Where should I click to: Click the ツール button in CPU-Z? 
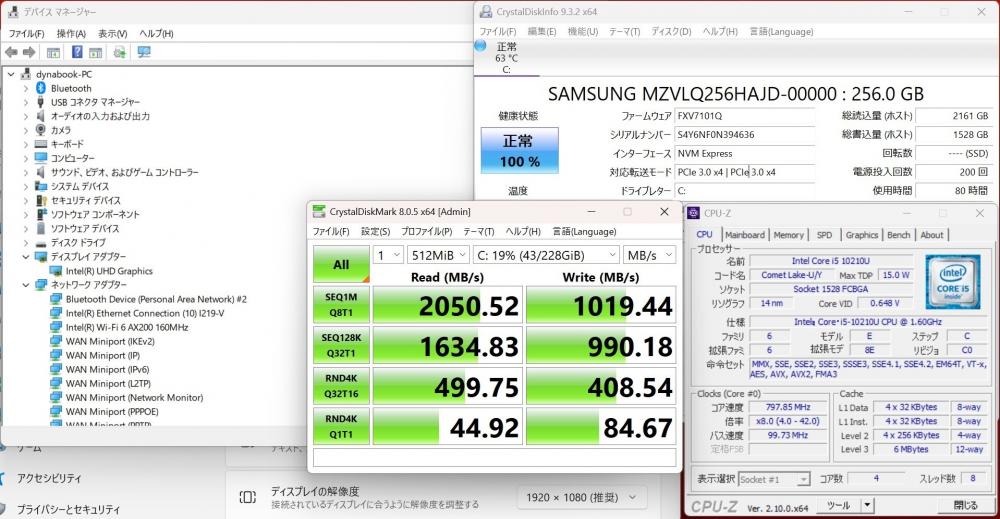pyautogui.click(x=838, y=505)
